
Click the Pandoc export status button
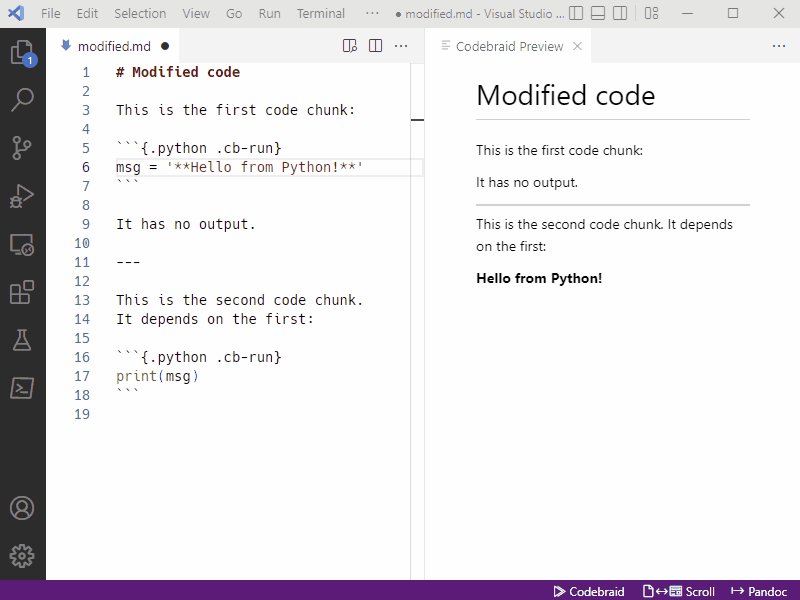pos(759,591)
